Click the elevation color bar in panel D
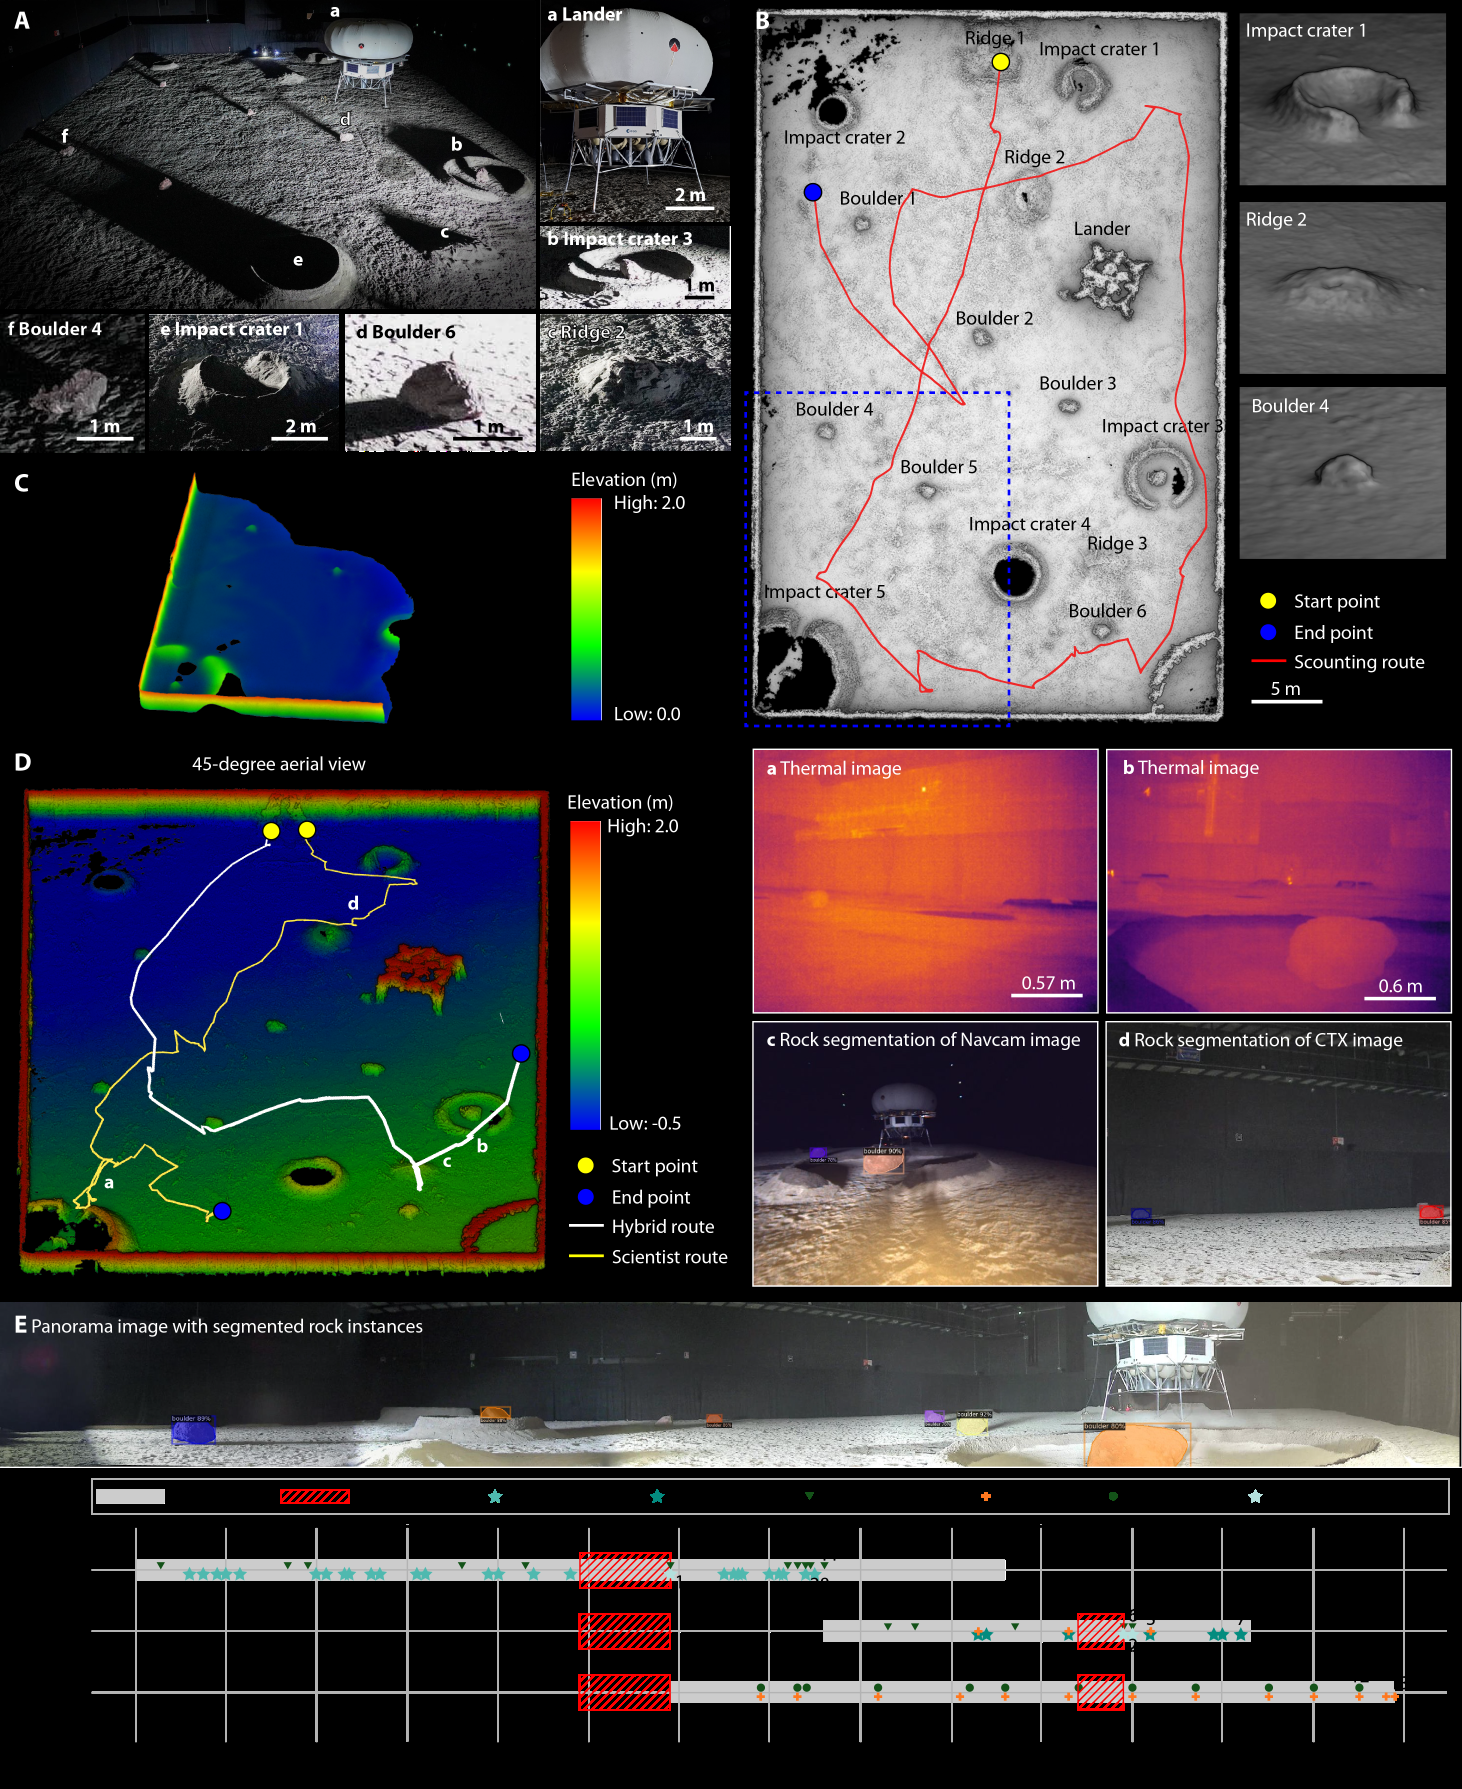This screenshot has width=1462, height=1789. [585, 975]
